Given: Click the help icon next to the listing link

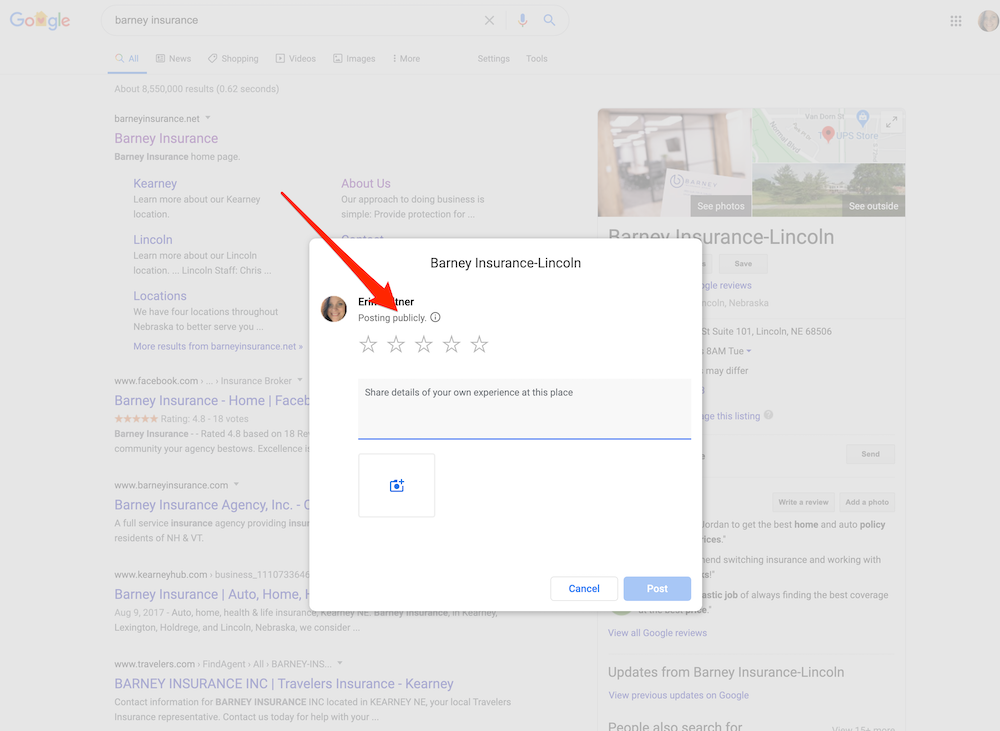Looking at the screenshot, I should tap(768, 415).
